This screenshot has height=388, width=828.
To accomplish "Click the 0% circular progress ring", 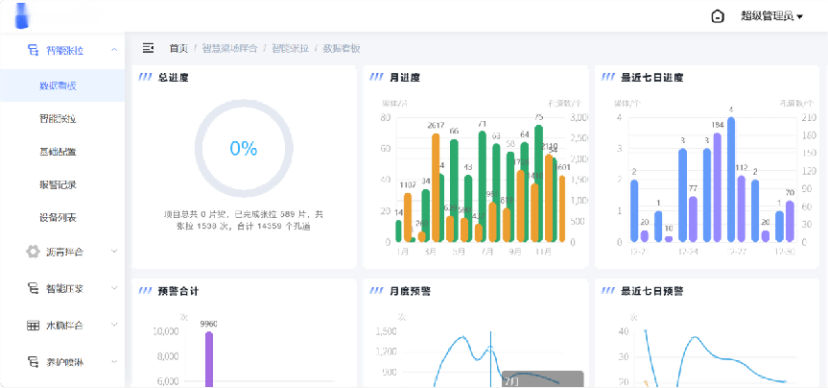I will click(243, 149).
